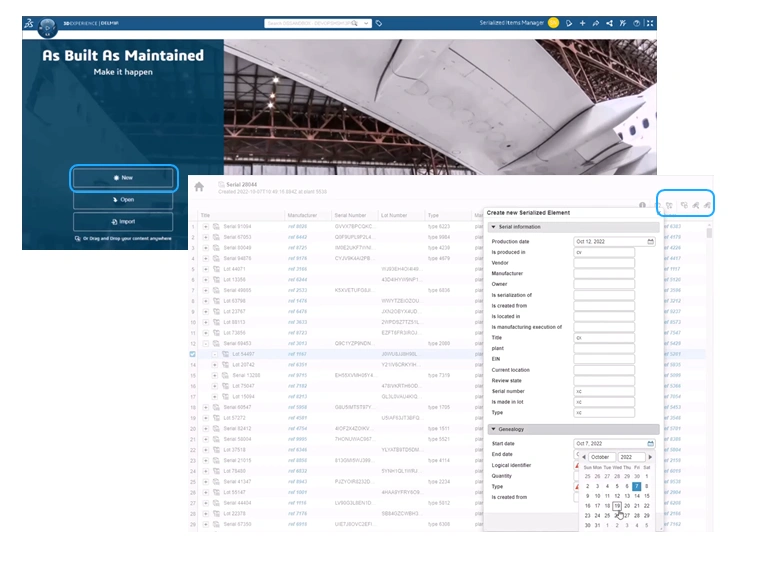Viewport: 760px width, 578px height.
Task: Select day 19 in the calendar
Action: [617, 506]
